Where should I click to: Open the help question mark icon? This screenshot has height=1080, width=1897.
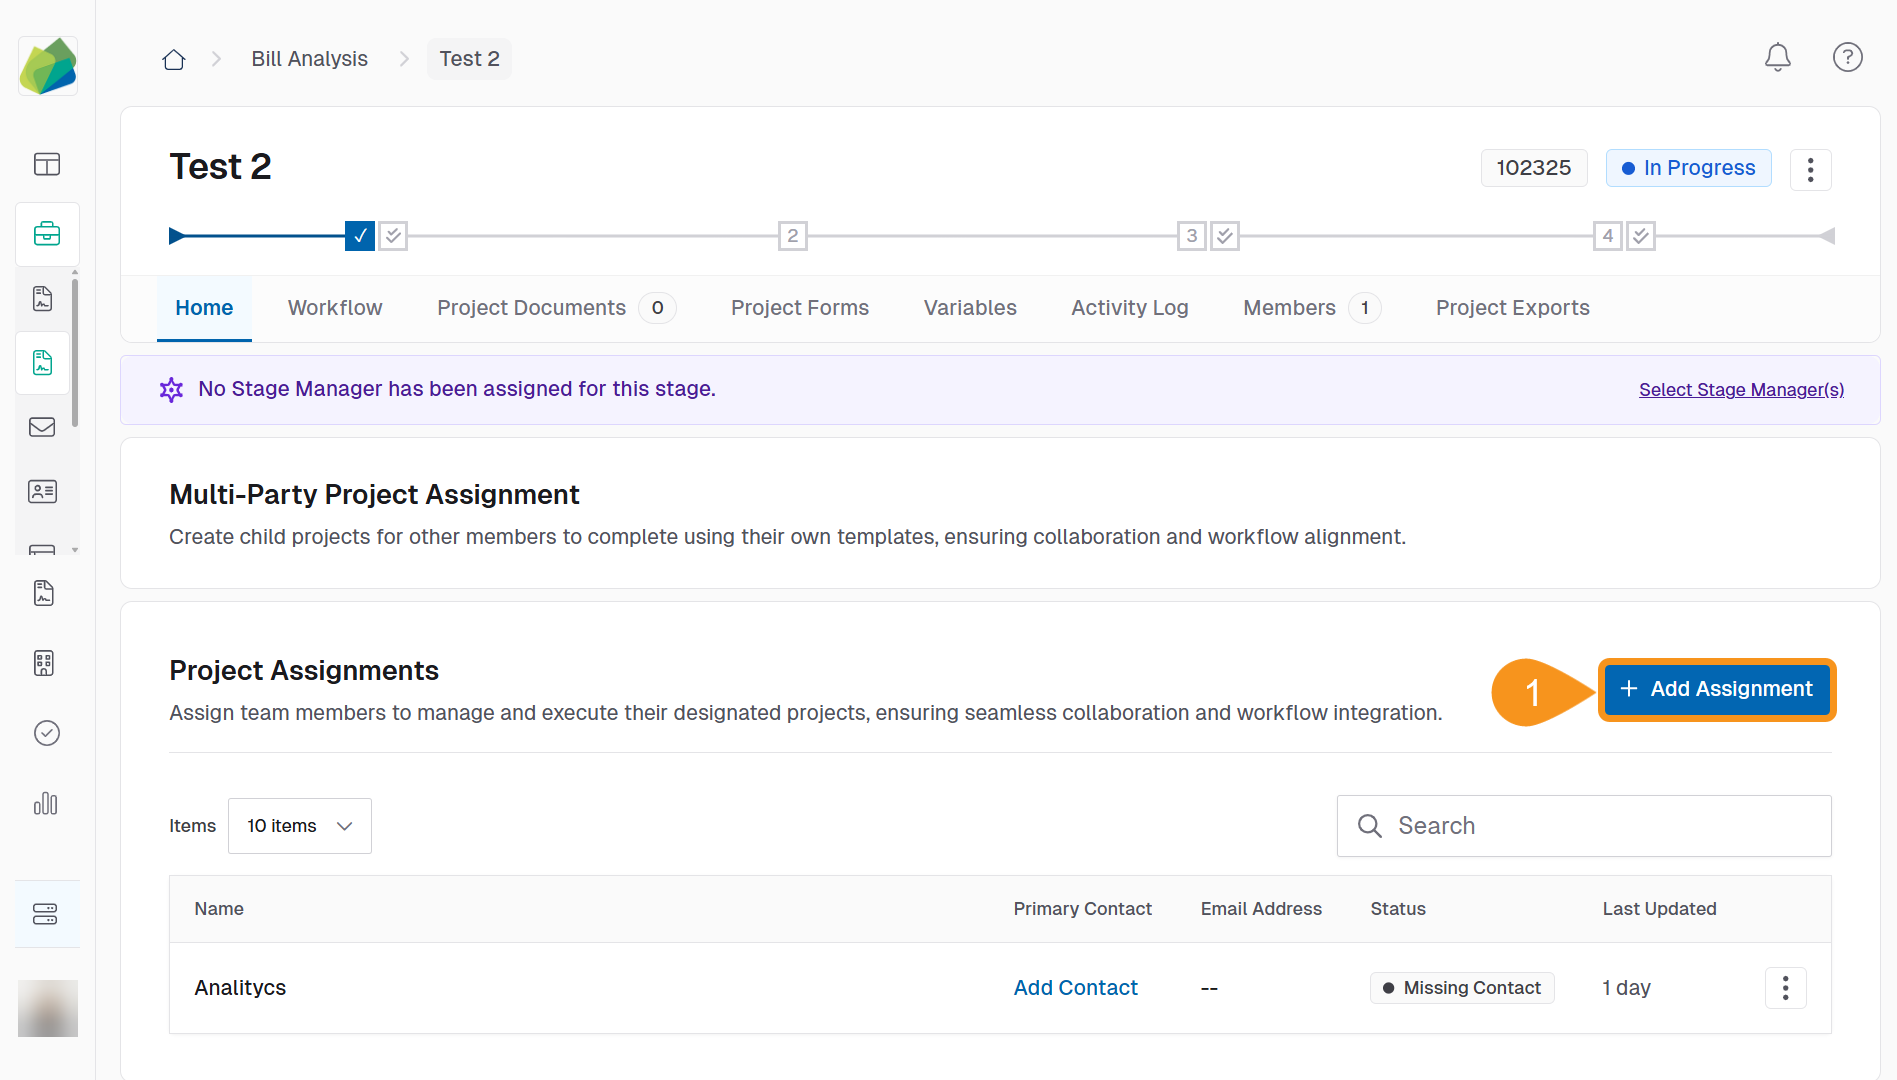click(x=1847, y=57)
